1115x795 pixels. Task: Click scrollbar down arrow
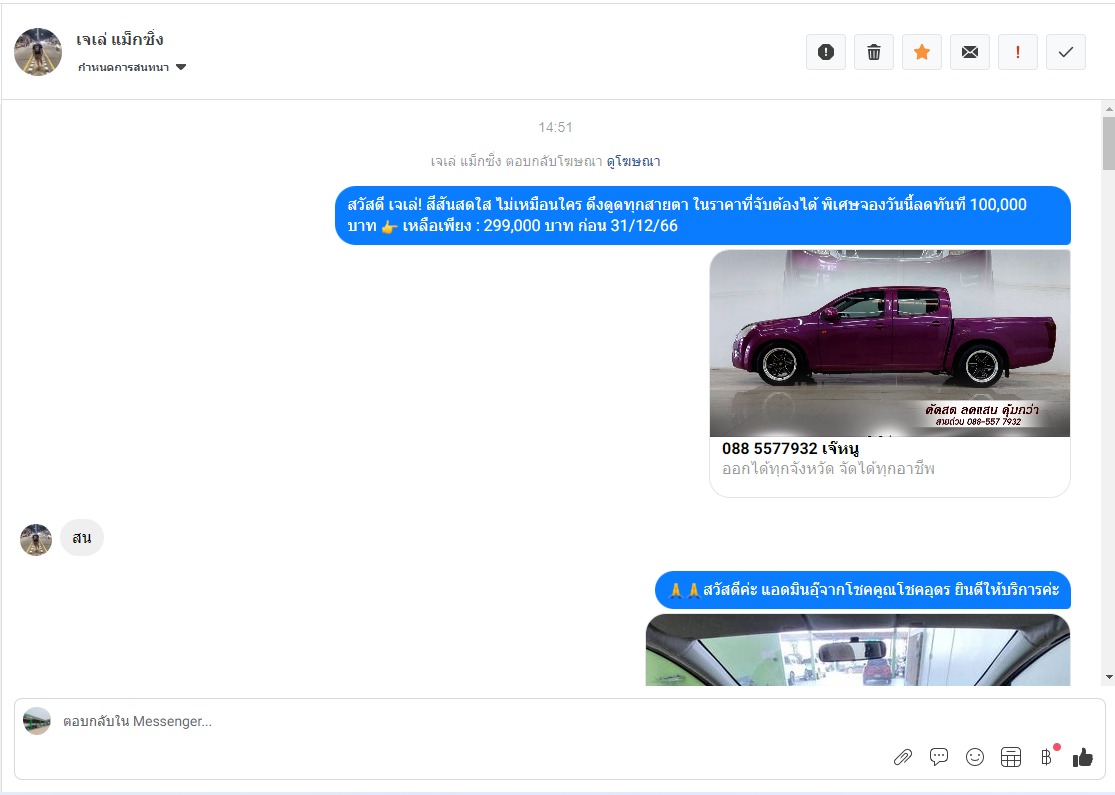(x=1109, y=677)
